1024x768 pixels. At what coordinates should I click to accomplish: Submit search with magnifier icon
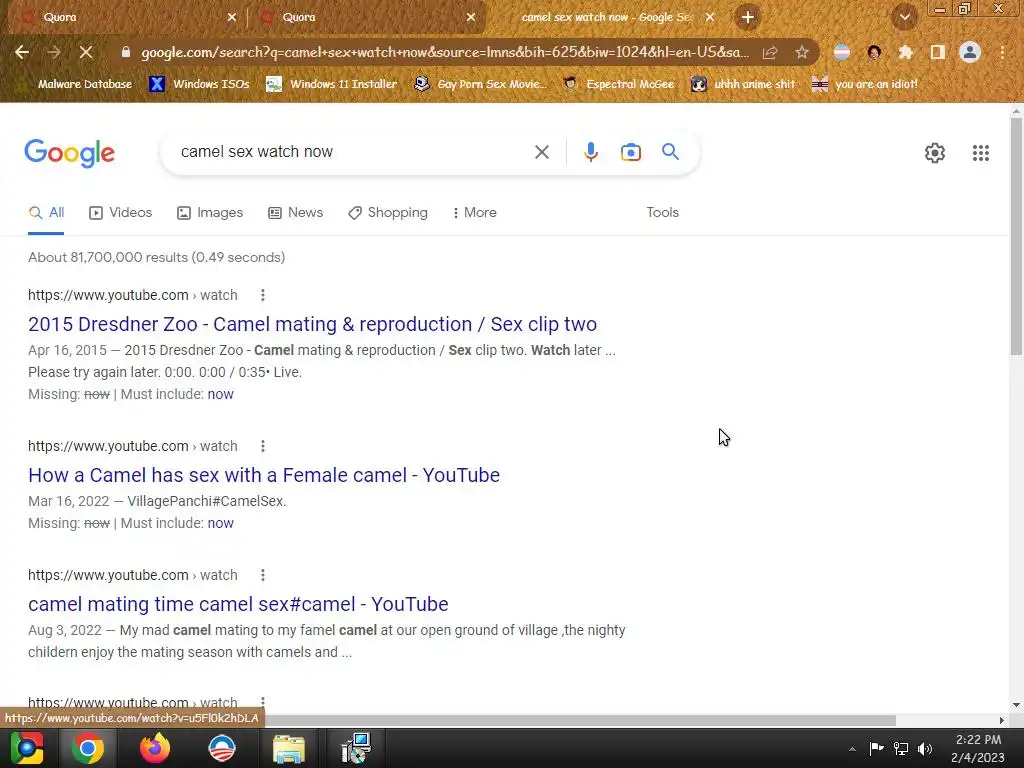(670, 152)
